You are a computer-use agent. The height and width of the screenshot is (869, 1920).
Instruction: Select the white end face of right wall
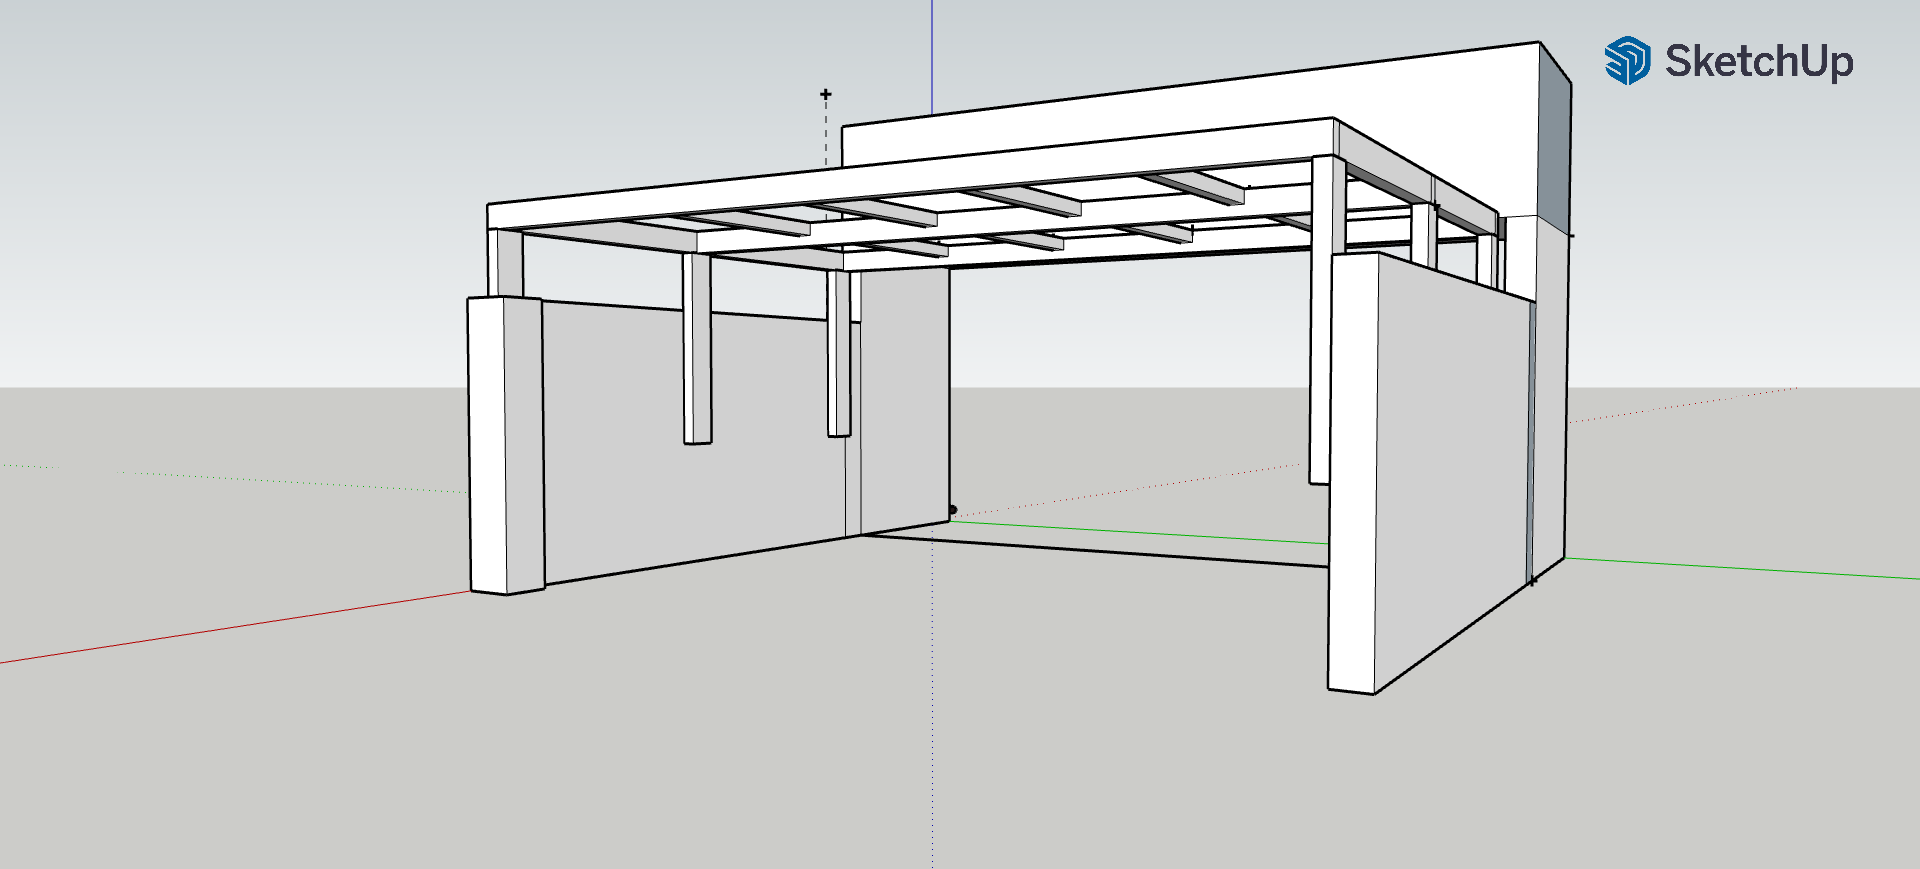pos(1352,470)
